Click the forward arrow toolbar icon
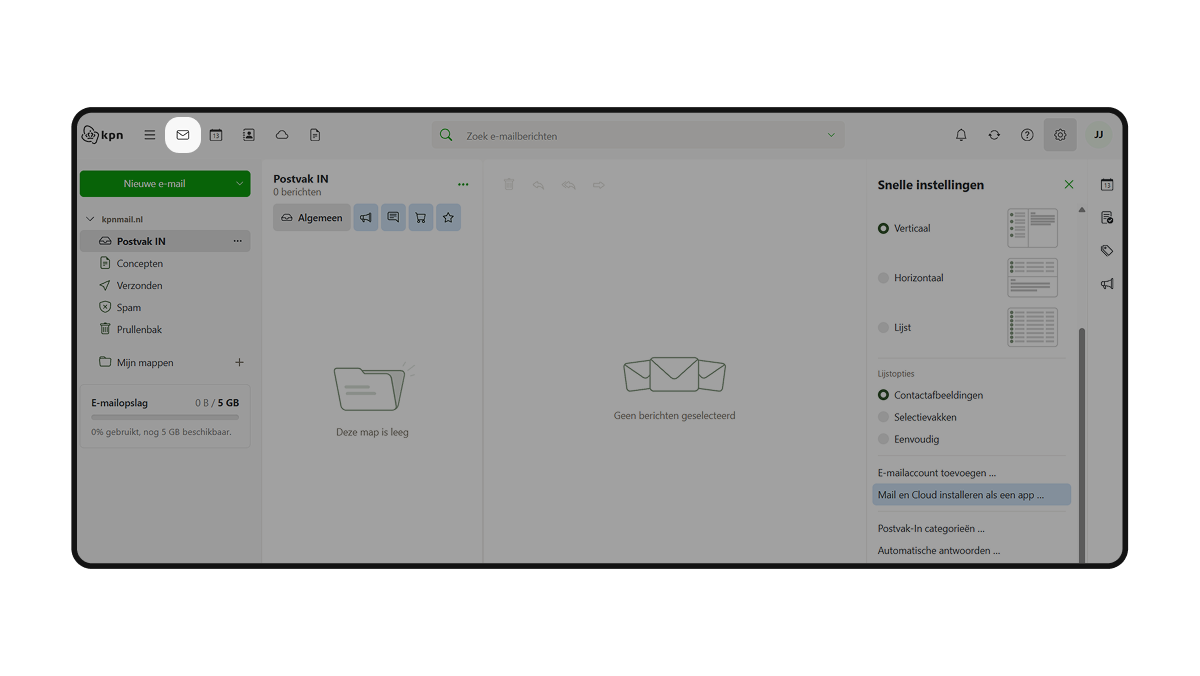 tap(599, 185)
